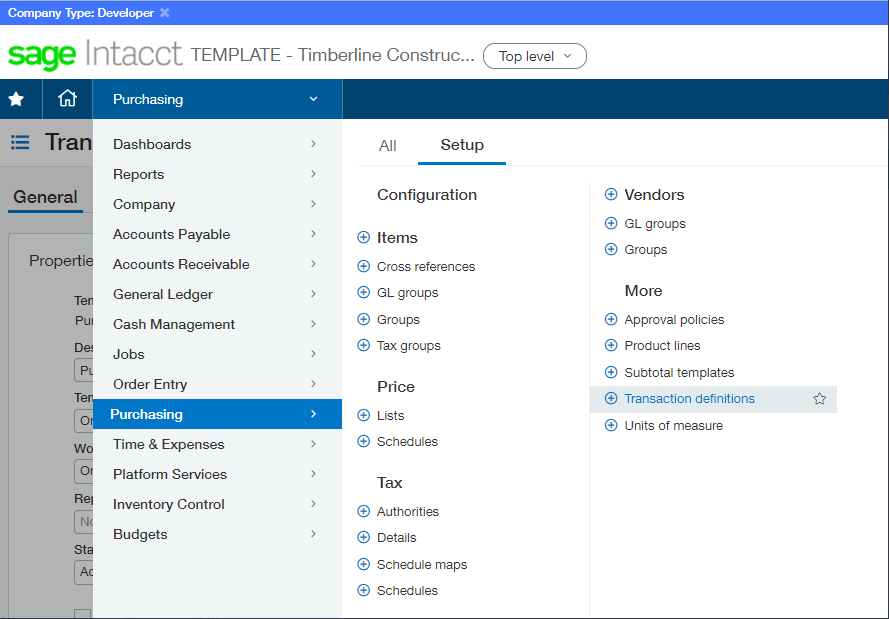Open the Top level entity dropdown
Screen dimensions: 889x619
[x=535, y=56]
